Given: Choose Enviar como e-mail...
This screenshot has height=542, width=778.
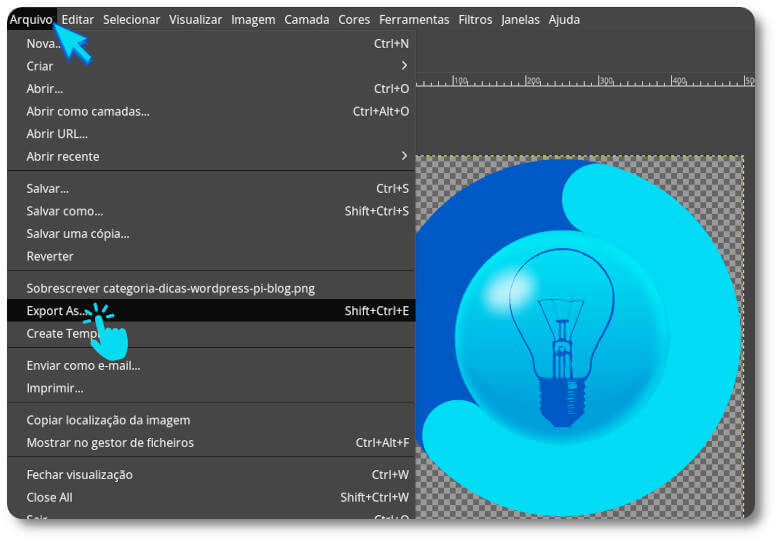Looking at the screenshot, I should [x=211, y=366].
